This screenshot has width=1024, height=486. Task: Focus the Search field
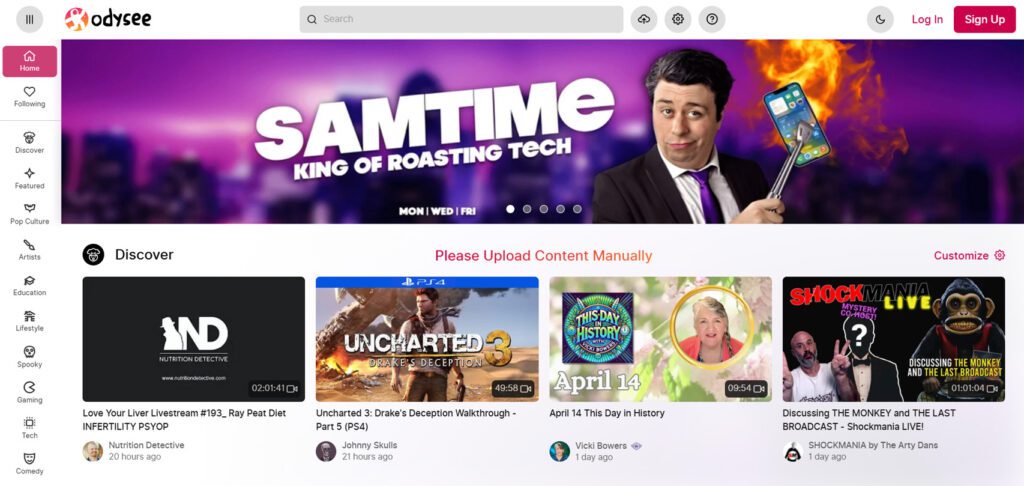click(461, 19)
